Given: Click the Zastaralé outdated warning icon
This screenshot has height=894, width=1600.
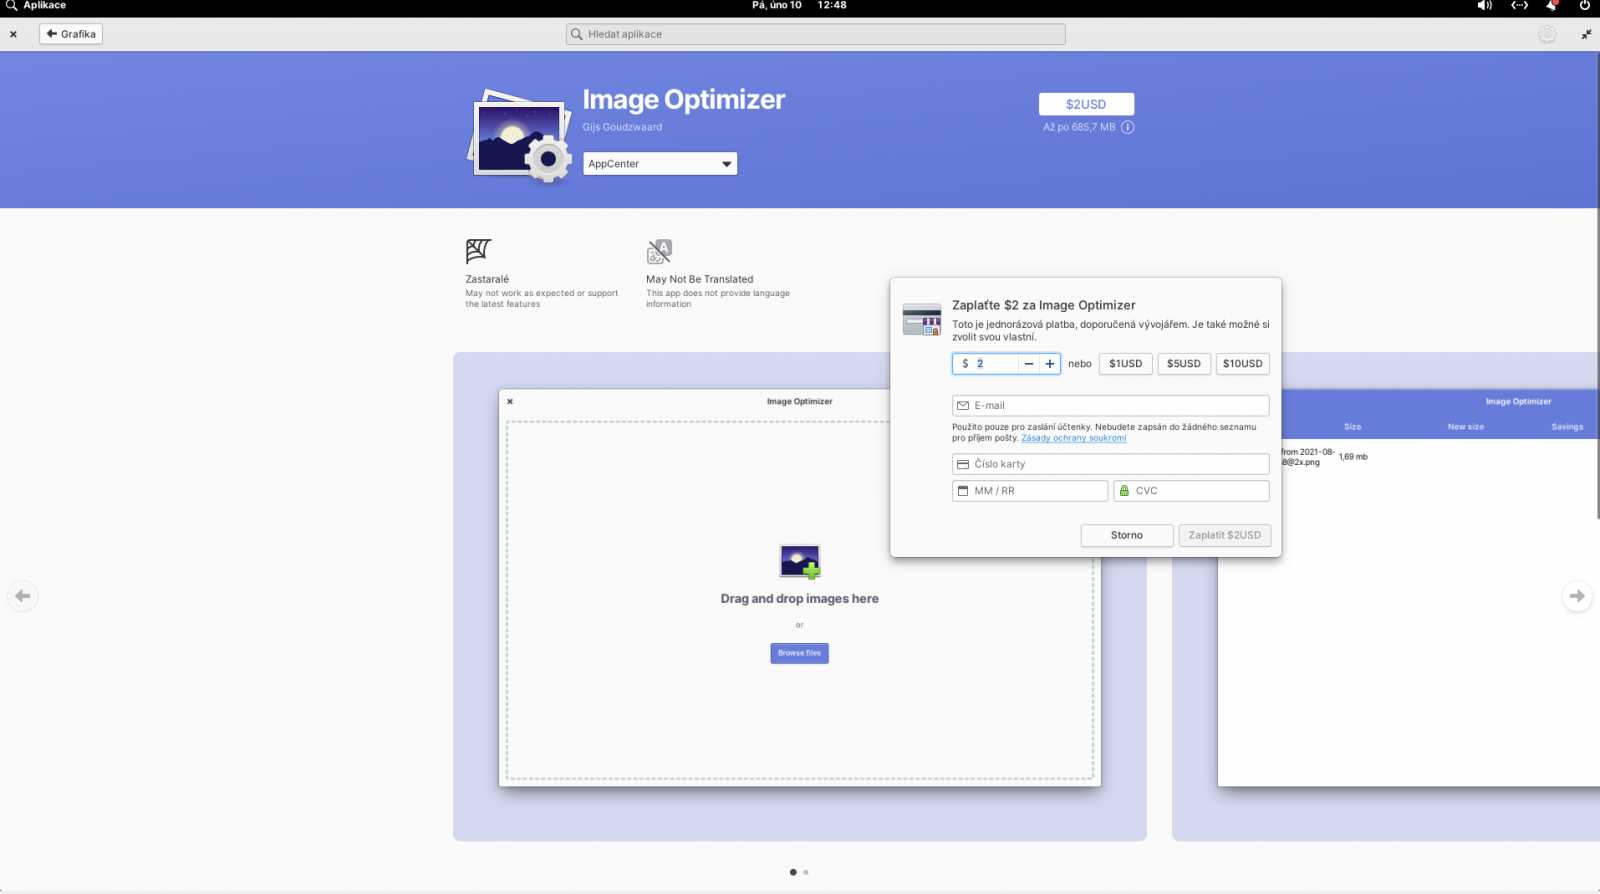Looking at the screenshot, I should click(x=478, y=251).
